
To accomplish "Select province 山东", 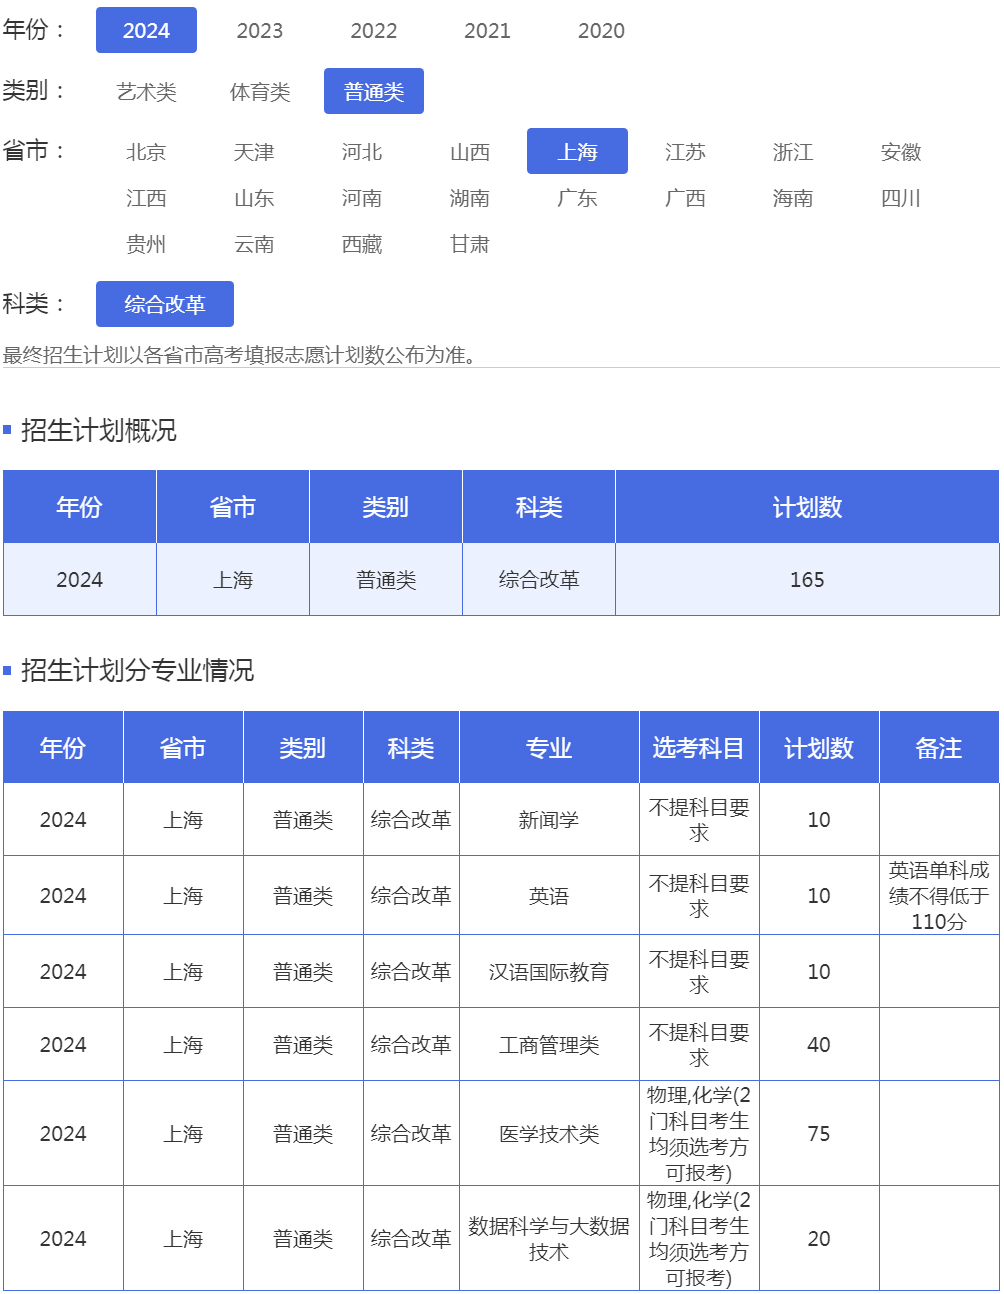I will click(x=254, y=197).
